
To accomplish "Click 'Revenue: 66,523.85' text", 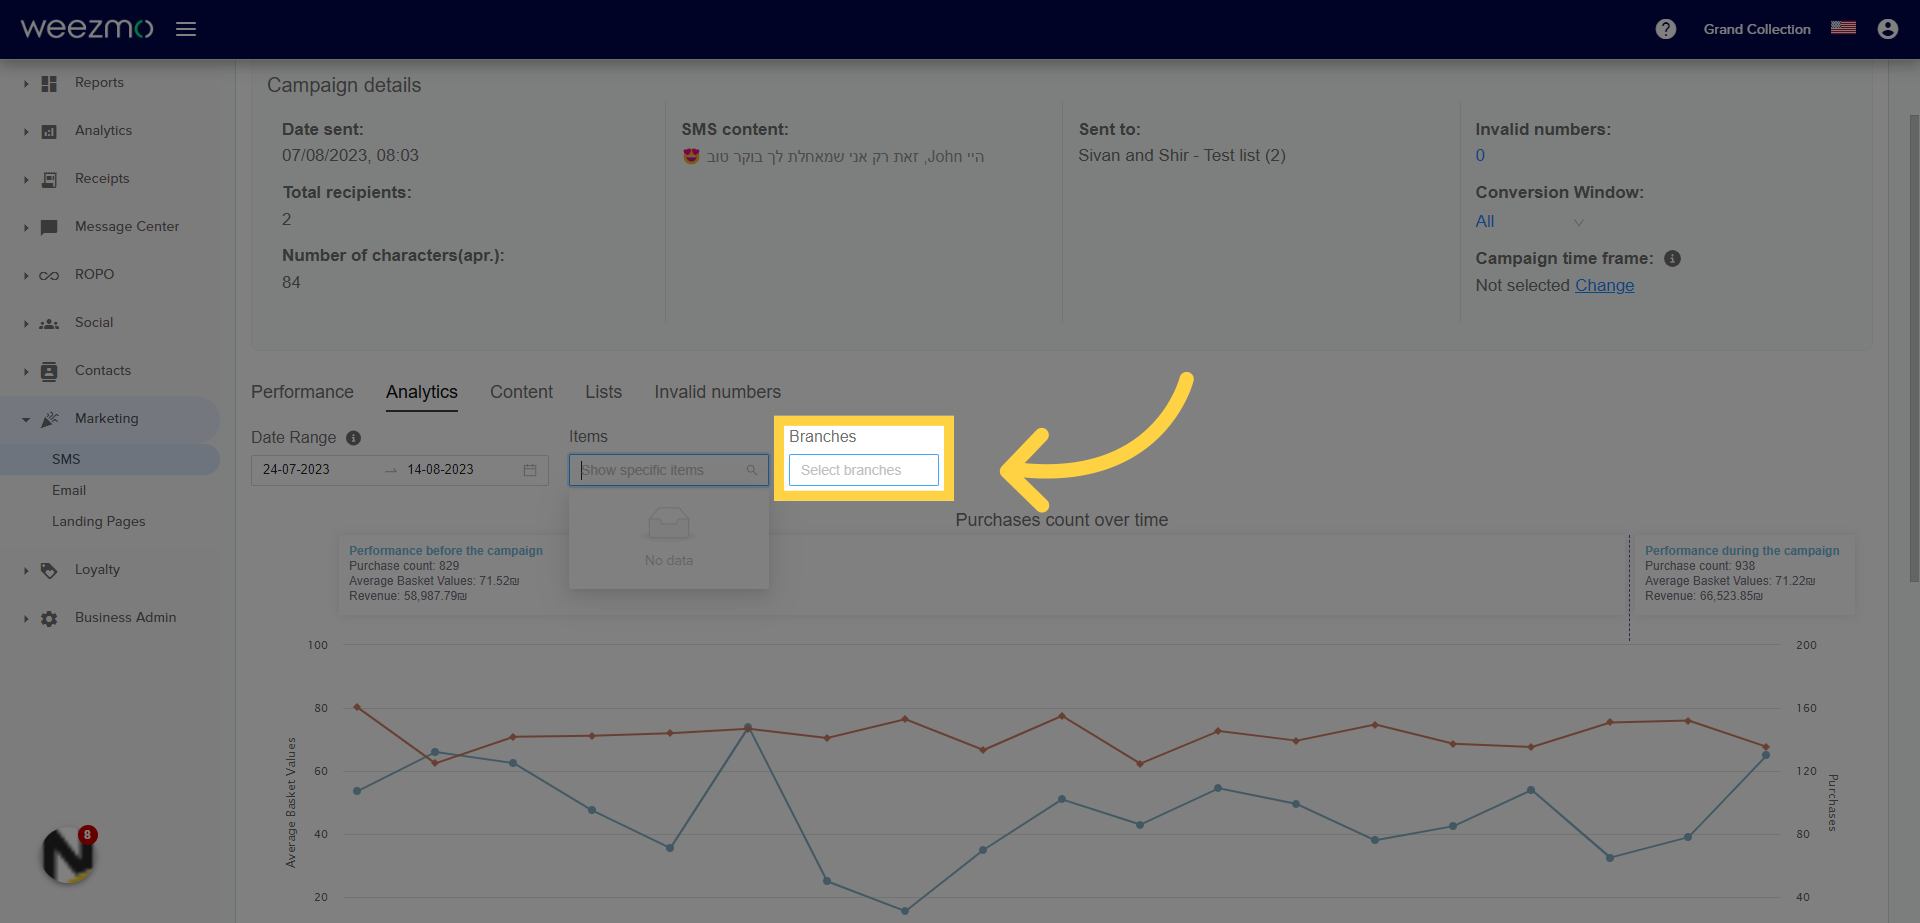I will pos(1704,596).
